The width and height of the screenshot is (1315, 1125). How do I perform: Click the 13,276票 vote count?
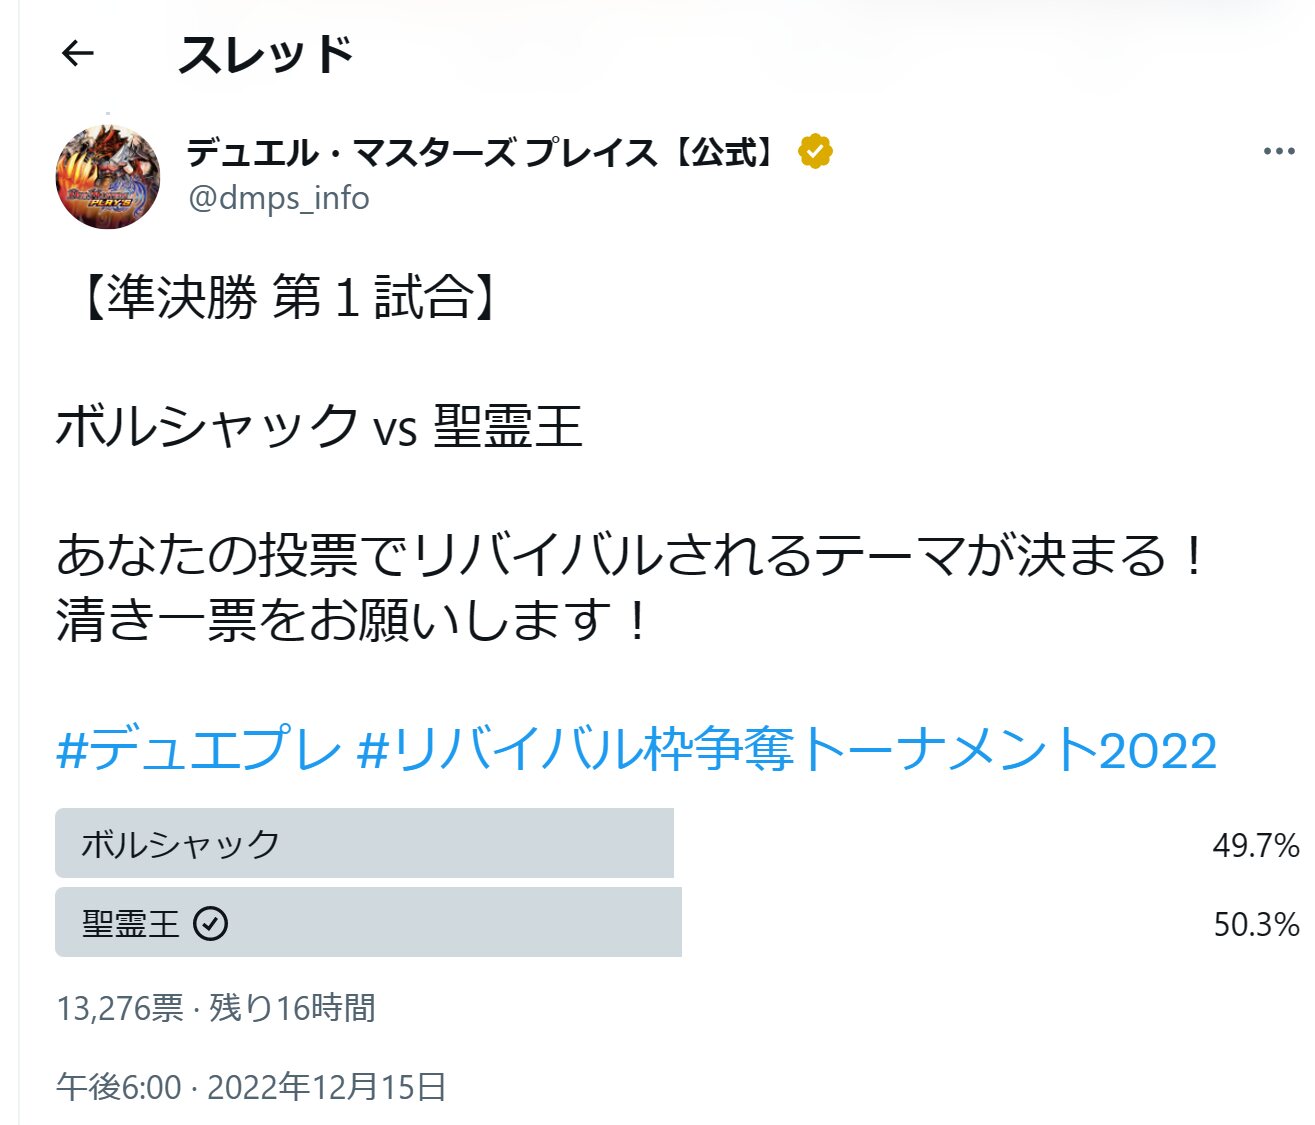click(x=120, y=1008)
